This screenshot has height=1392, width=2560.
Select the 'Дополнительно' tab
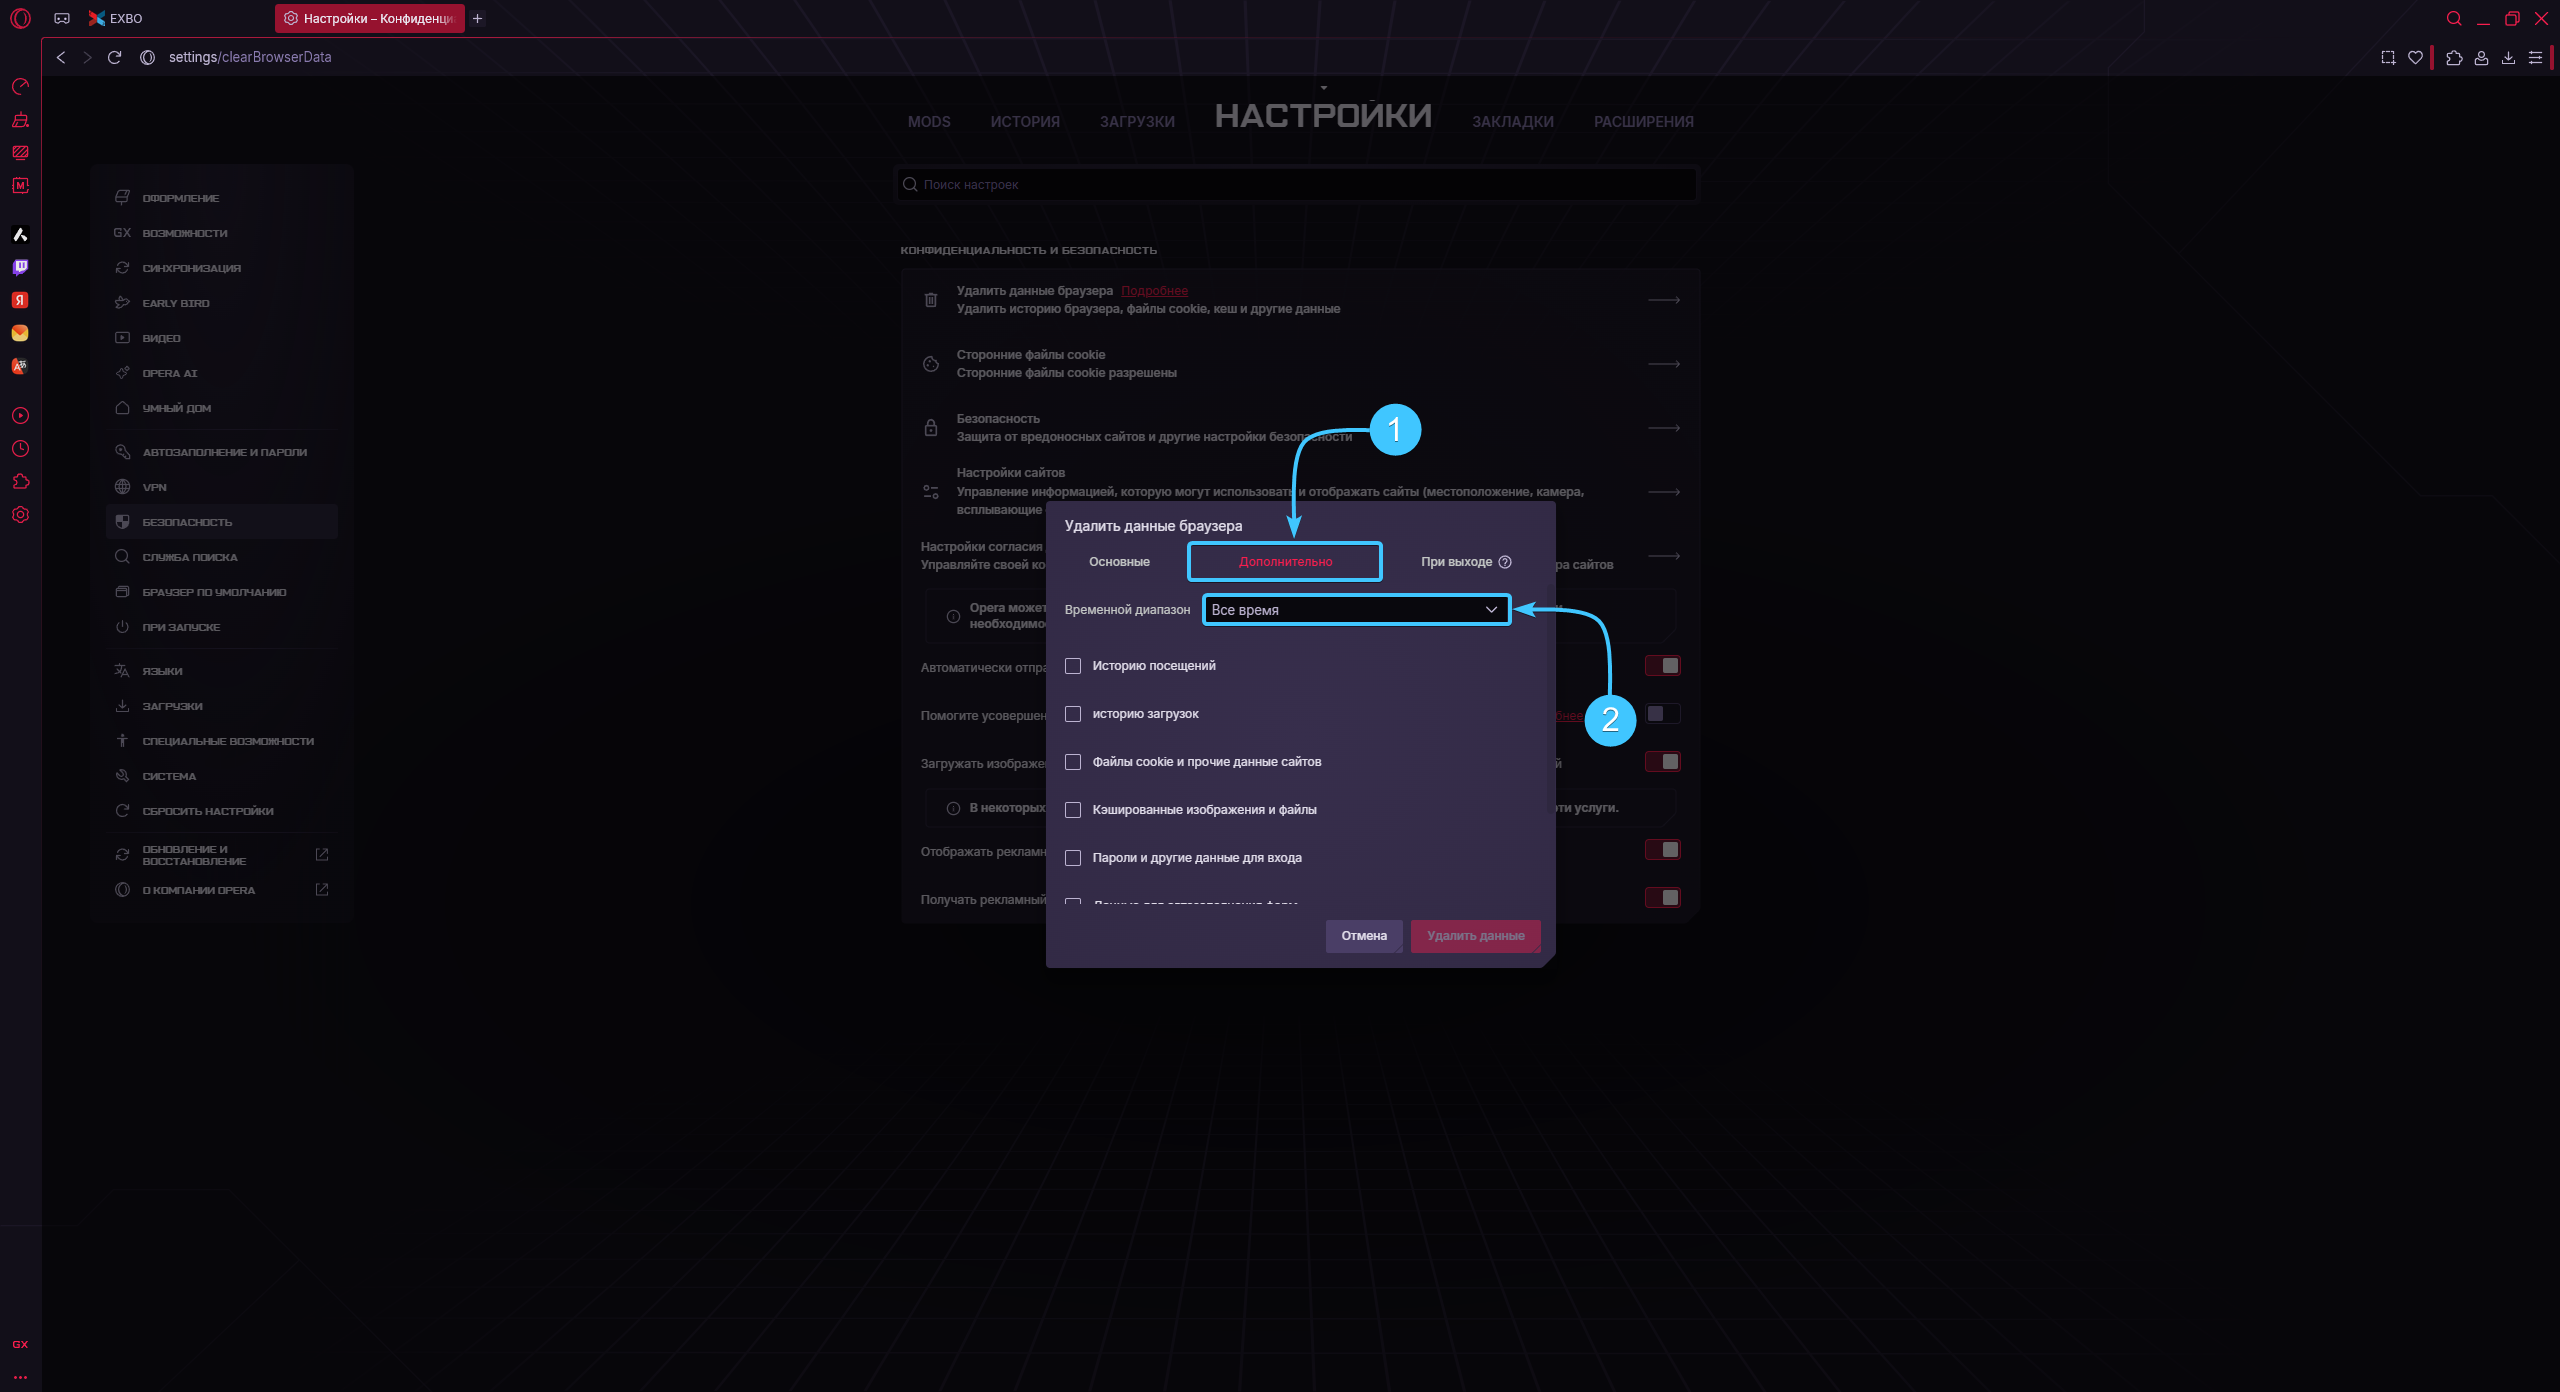pos(1285,562)
